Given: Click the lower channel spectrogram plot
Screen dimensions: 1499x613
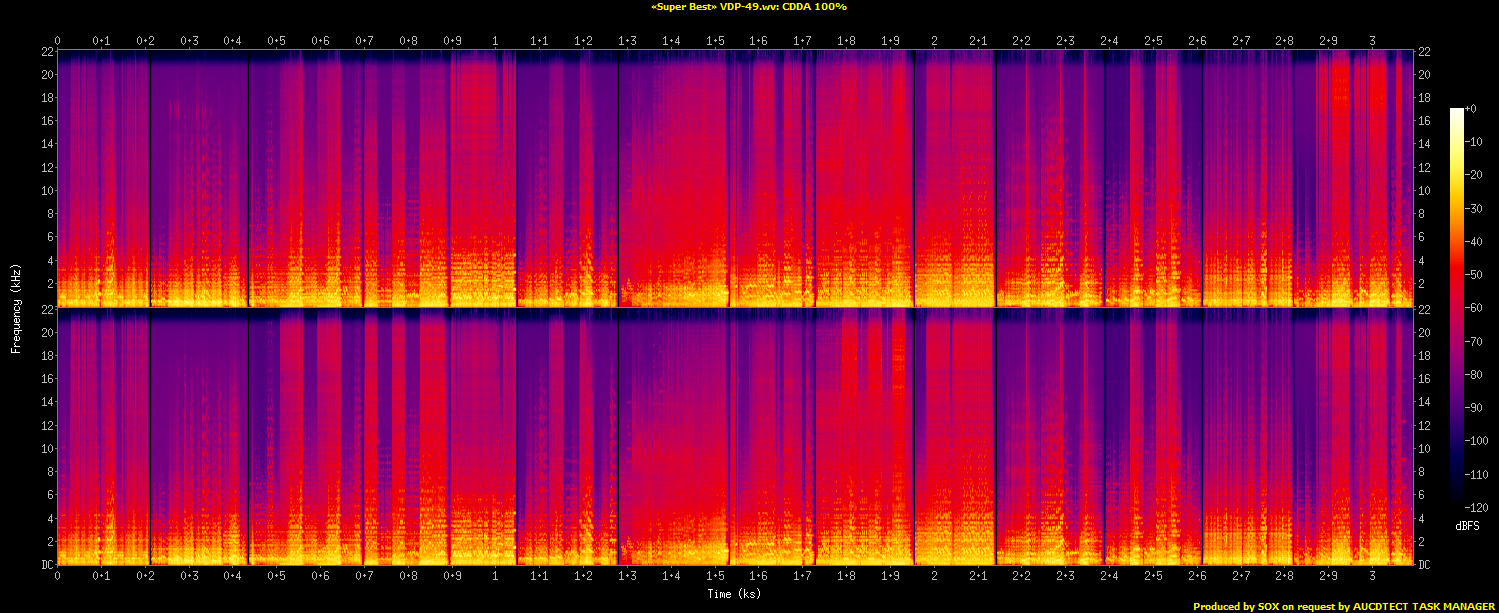Looking at the screenshot, I should (x=735, y=436).
